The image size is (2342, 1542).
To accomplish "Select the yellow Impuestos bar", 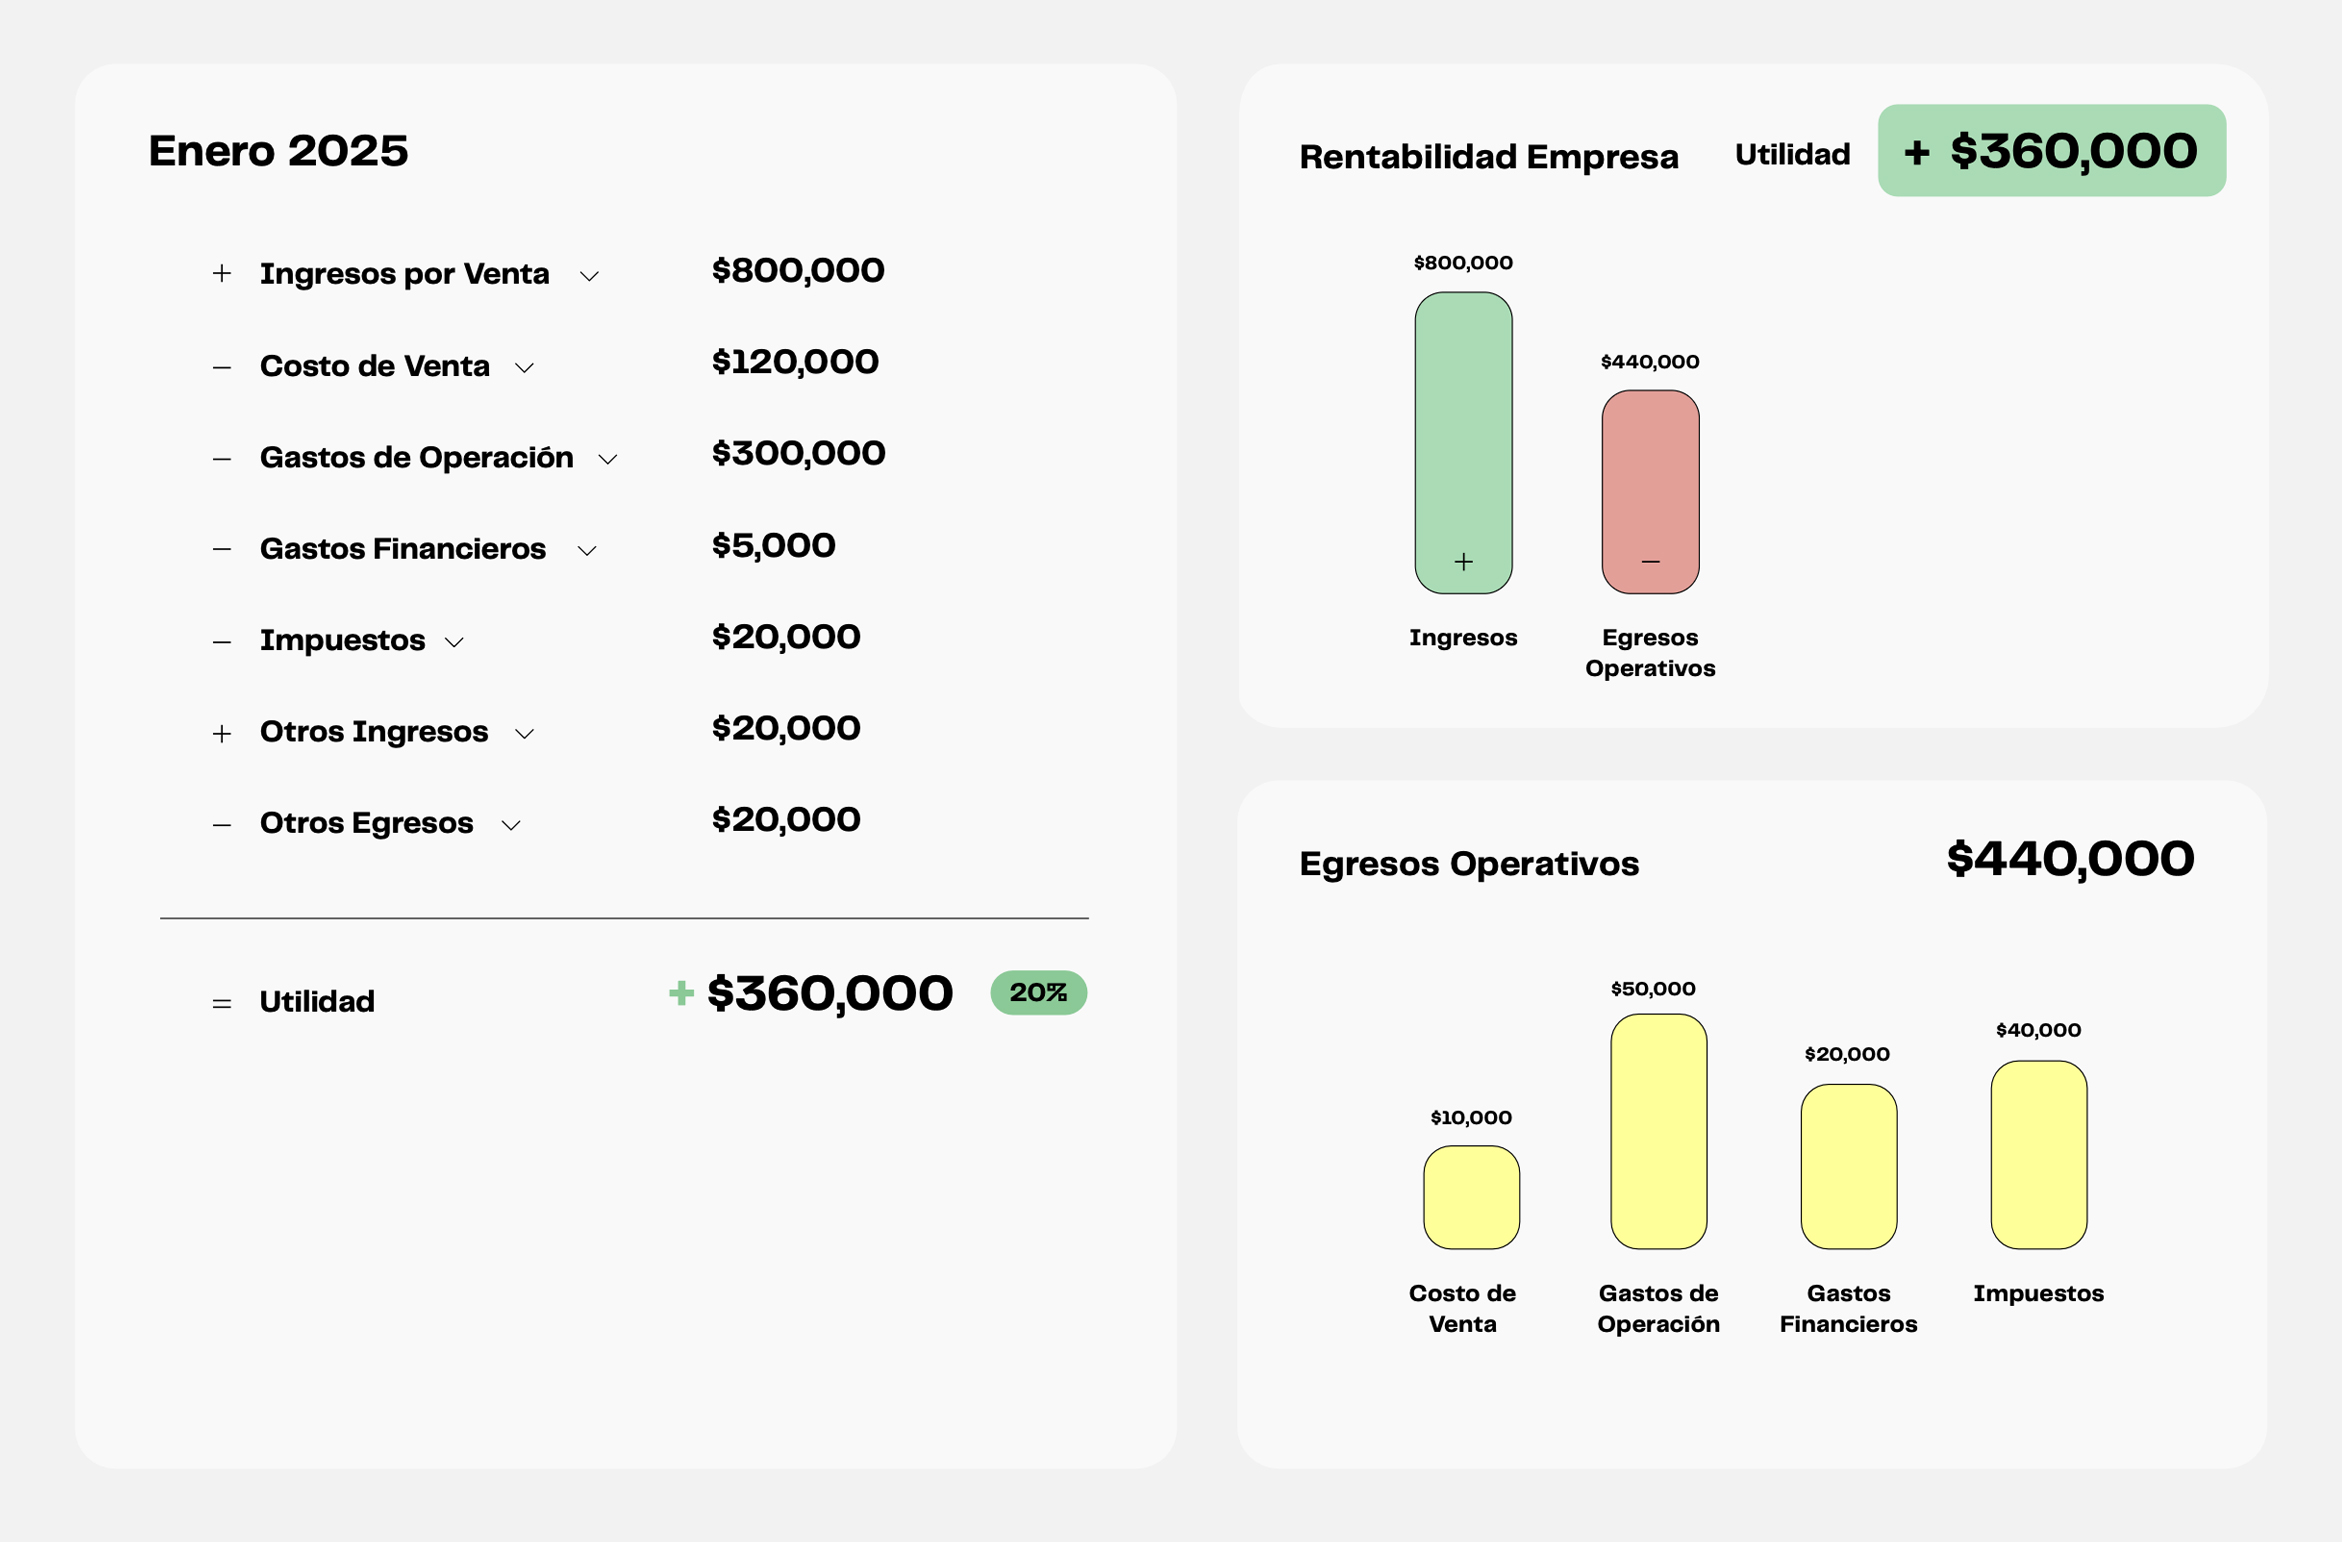I will pos(2038,1154).
